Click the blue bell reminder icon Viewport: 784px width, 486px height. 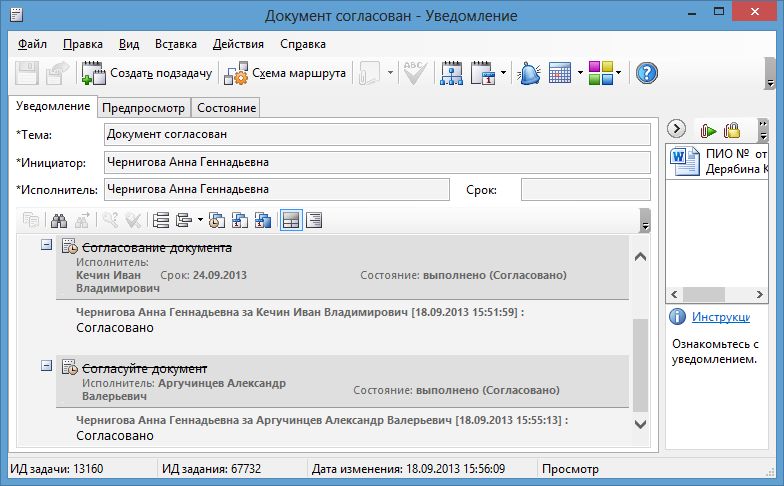(530, 73)
